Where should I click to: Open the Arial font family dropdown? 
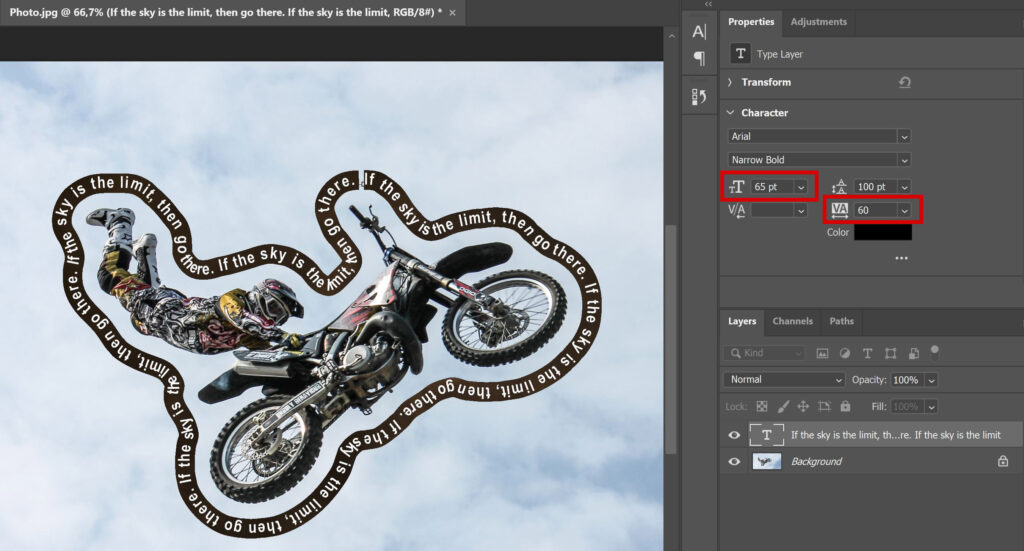point(904,136)
